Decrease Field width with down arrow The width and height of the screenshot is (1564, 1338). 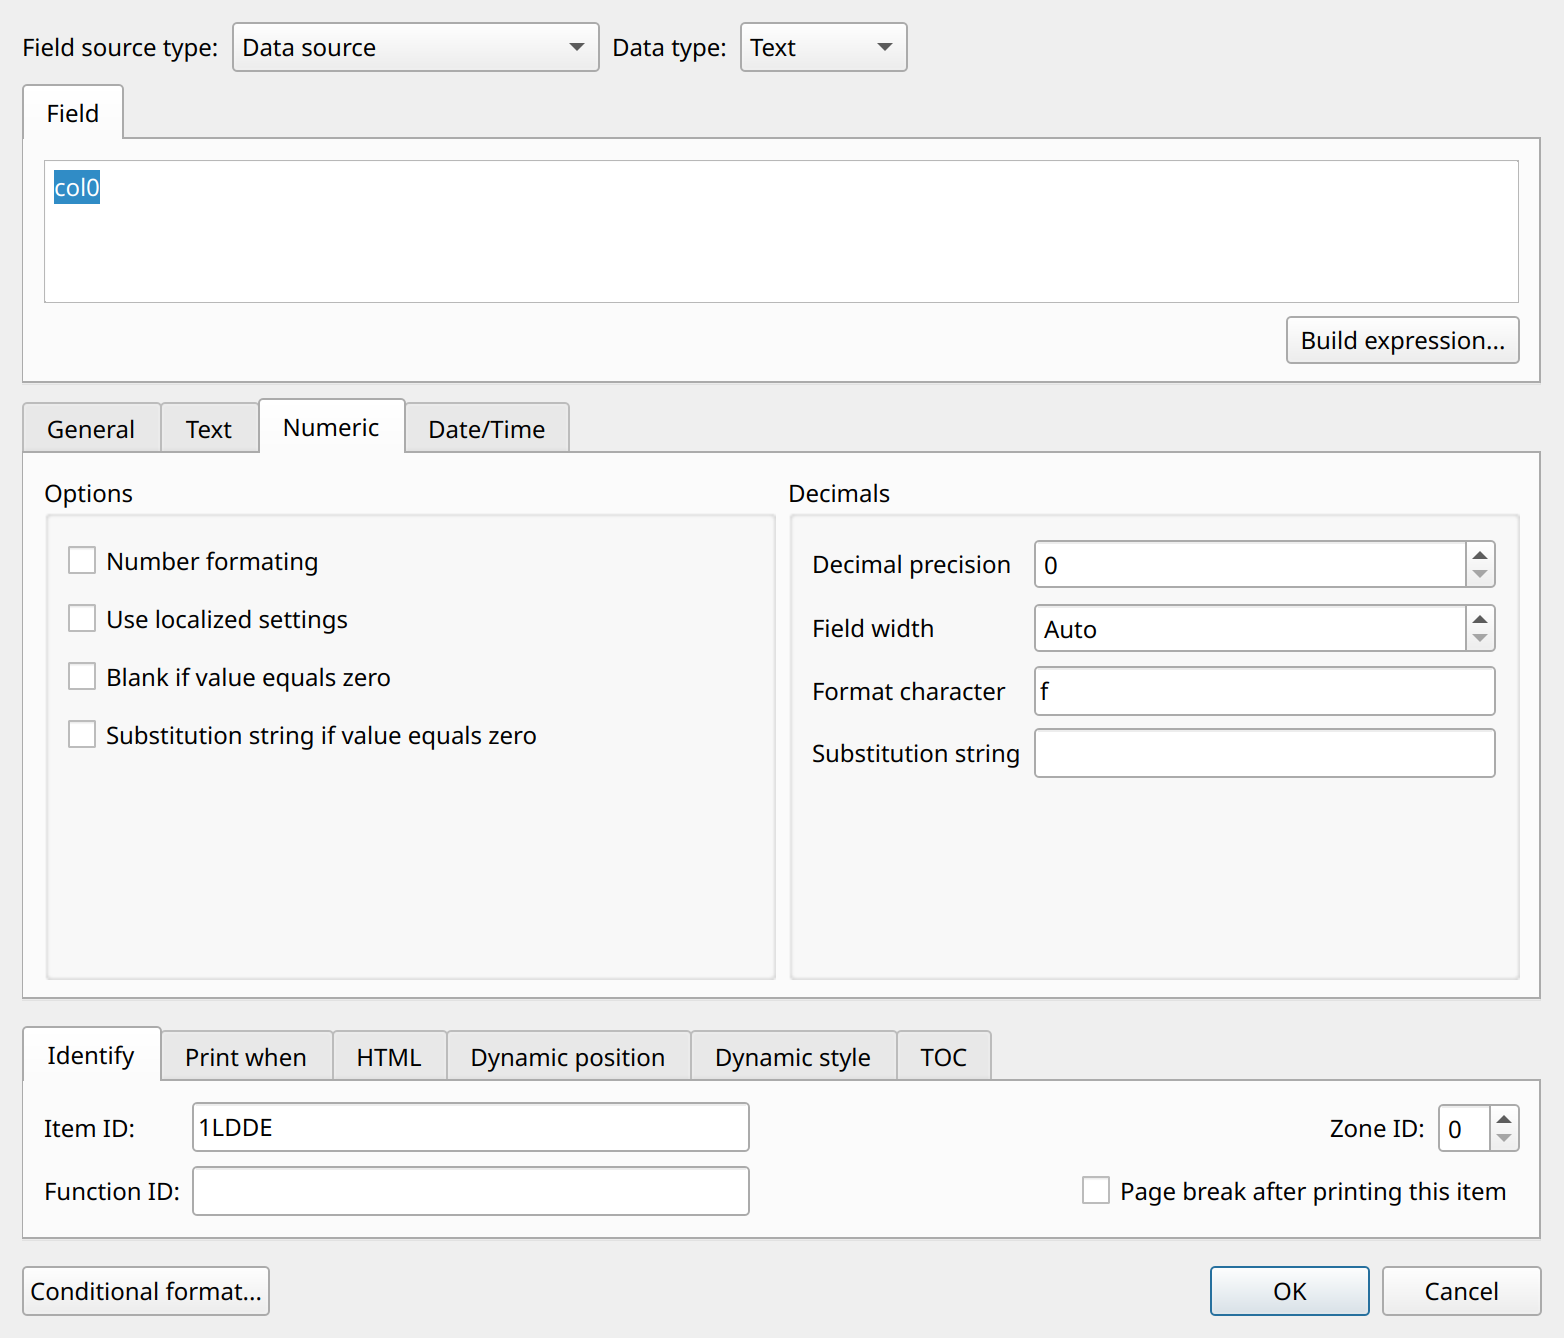[1480, 639]
